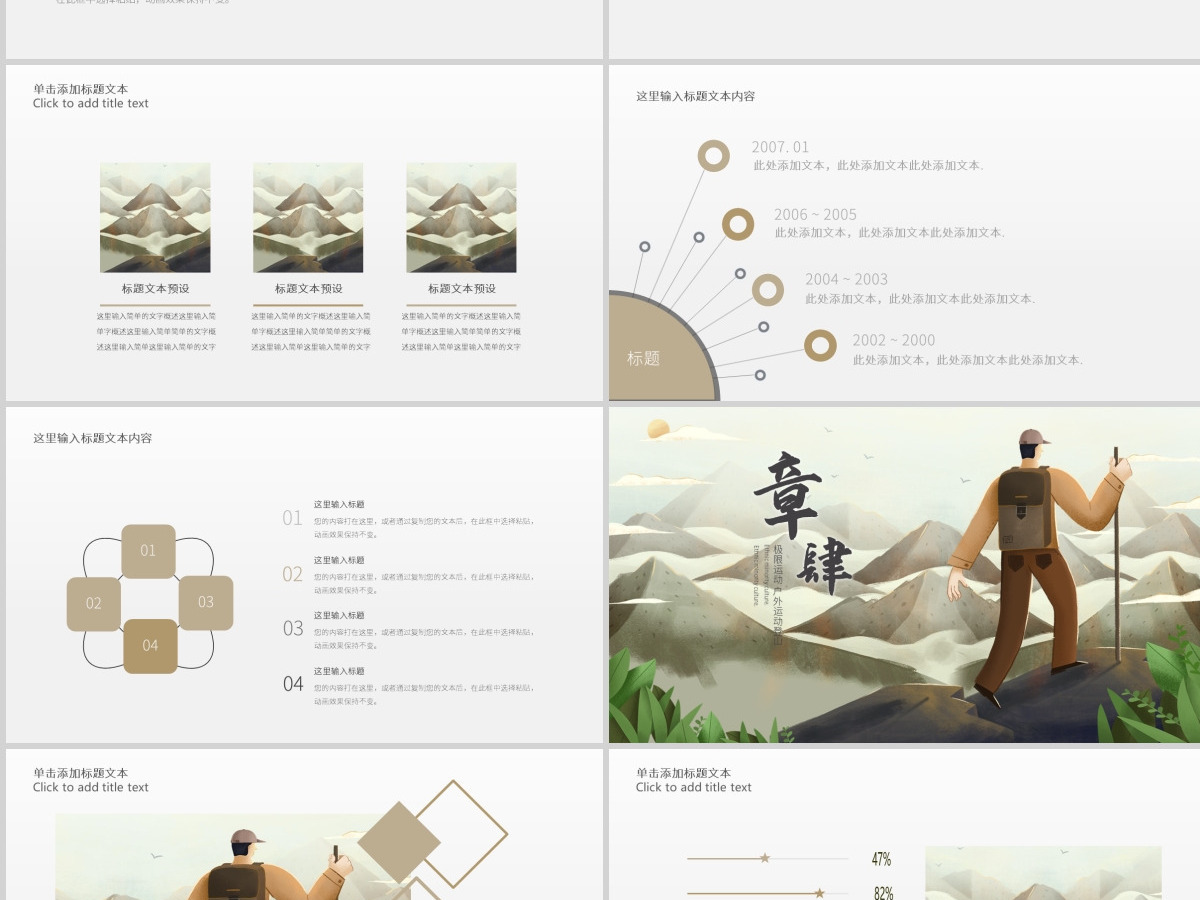Select the 2004 ~ 2003 date text
Viewport: 1200px width, 900px height.
pyautogui.click(x=846, y=279)
